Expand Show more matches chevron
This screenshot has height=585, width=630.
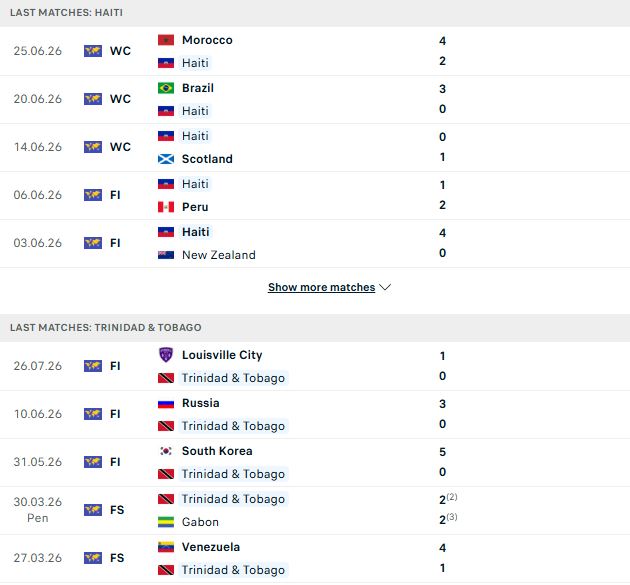[385, 287]
